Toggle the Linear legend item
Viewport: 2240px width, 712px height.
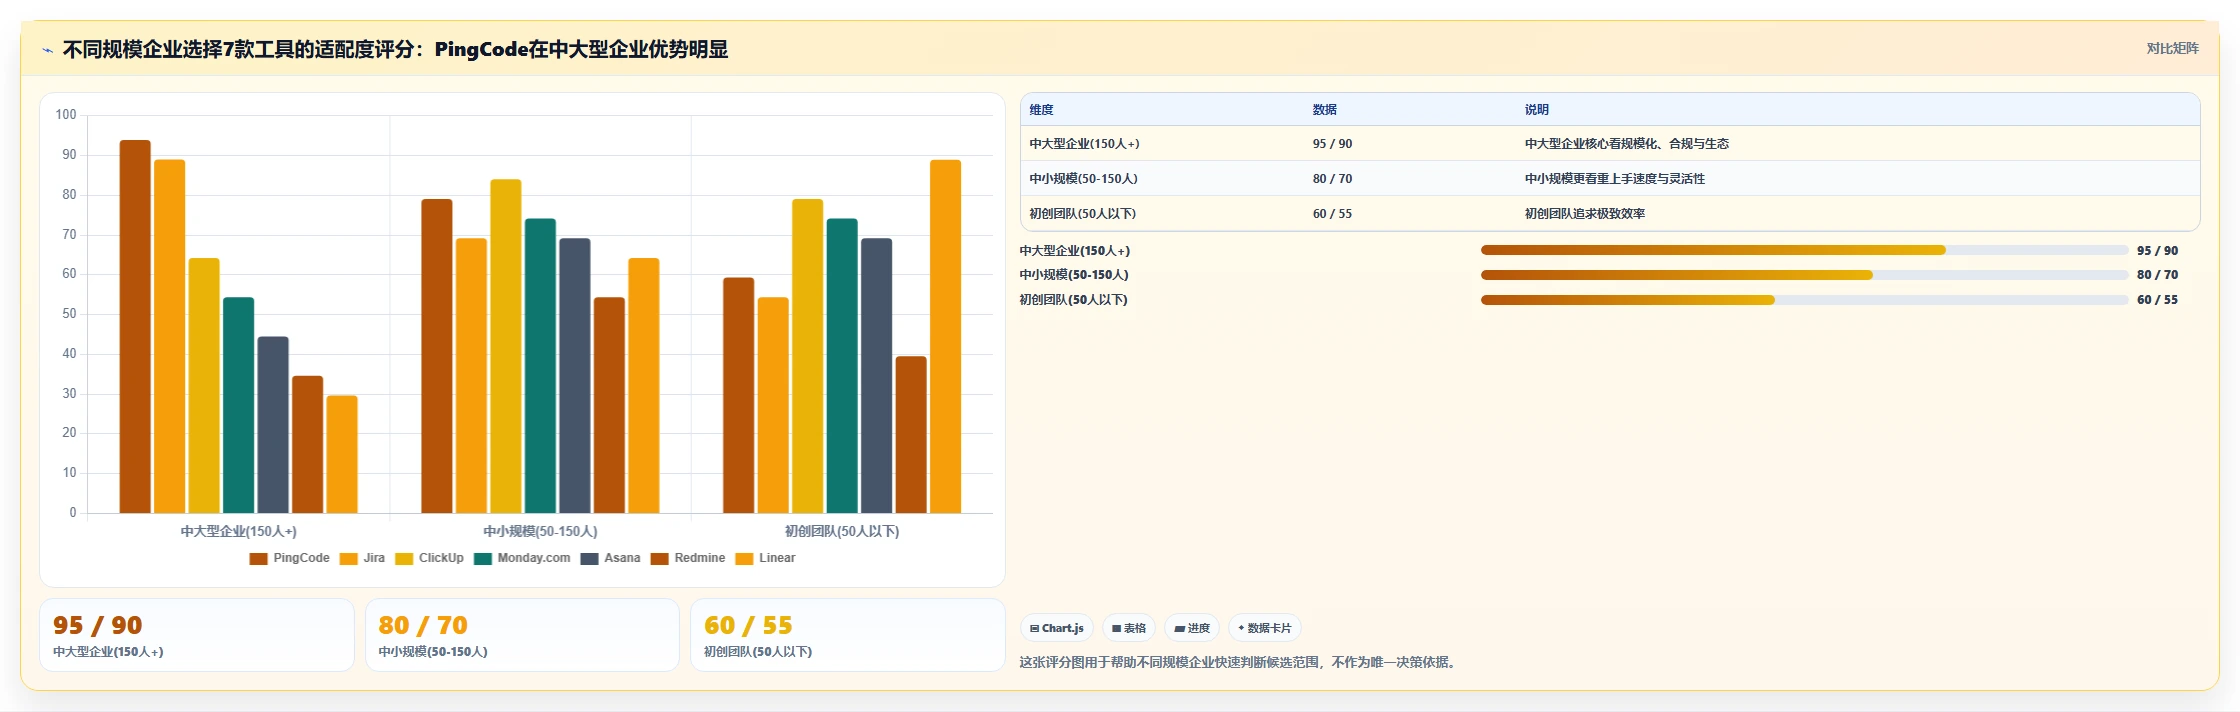coord(765,558)
